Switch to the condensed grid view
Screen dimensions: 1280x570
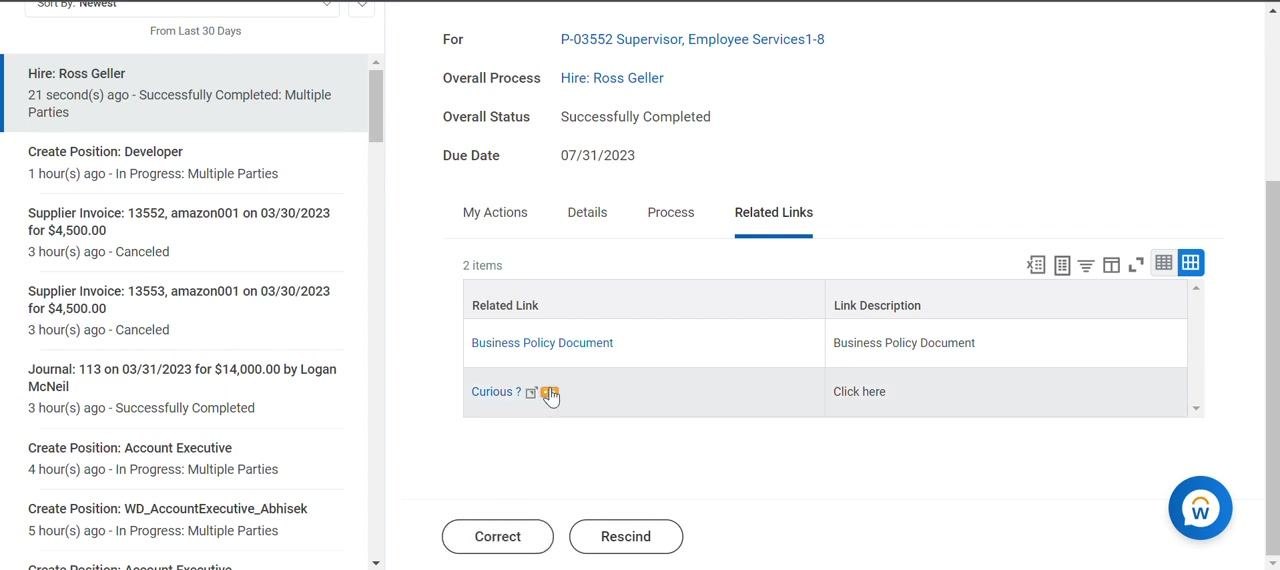coord(1164,263)
